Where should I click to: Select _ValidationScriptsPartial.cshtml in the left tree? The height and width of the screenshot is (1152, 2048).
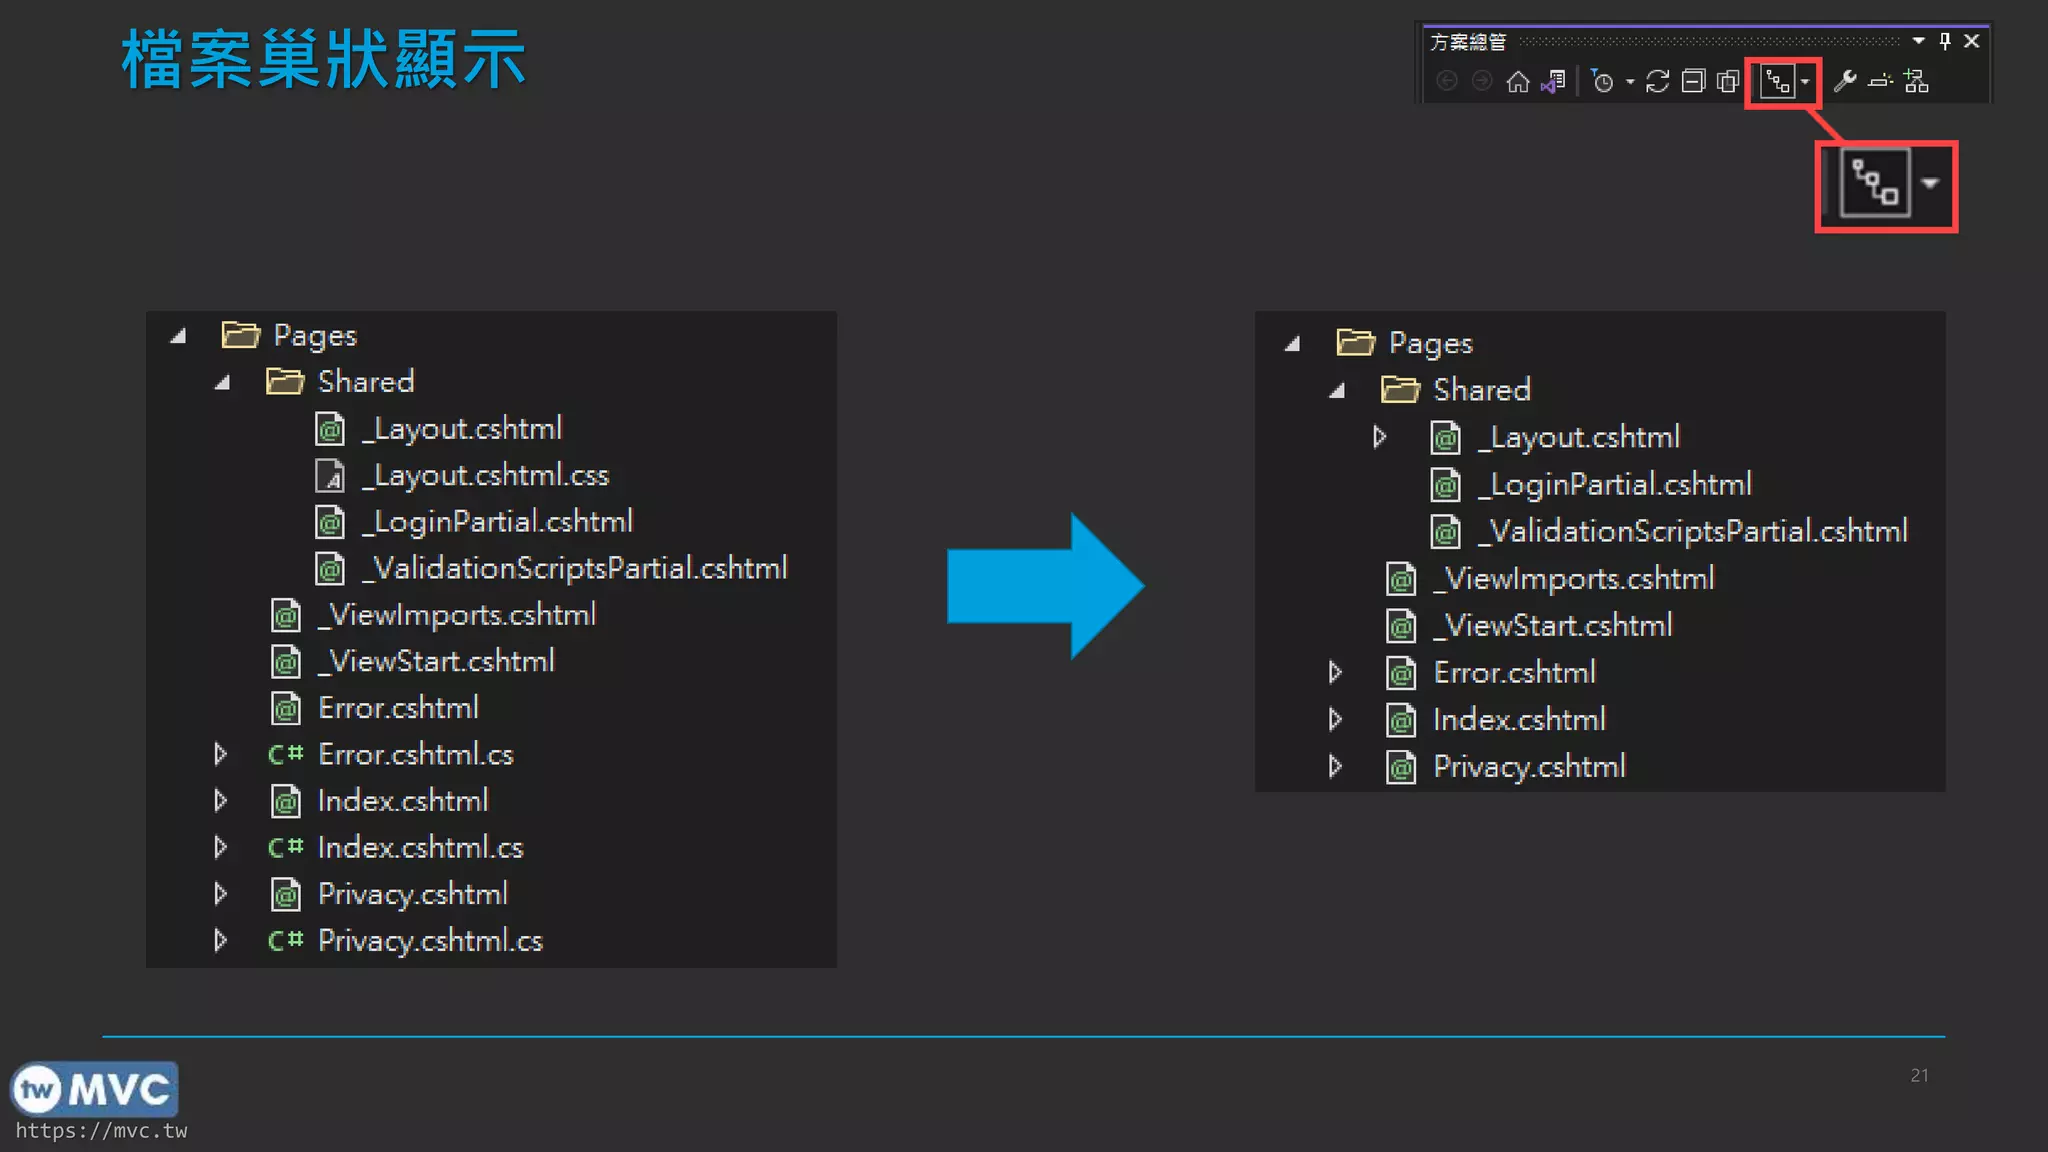575,568
